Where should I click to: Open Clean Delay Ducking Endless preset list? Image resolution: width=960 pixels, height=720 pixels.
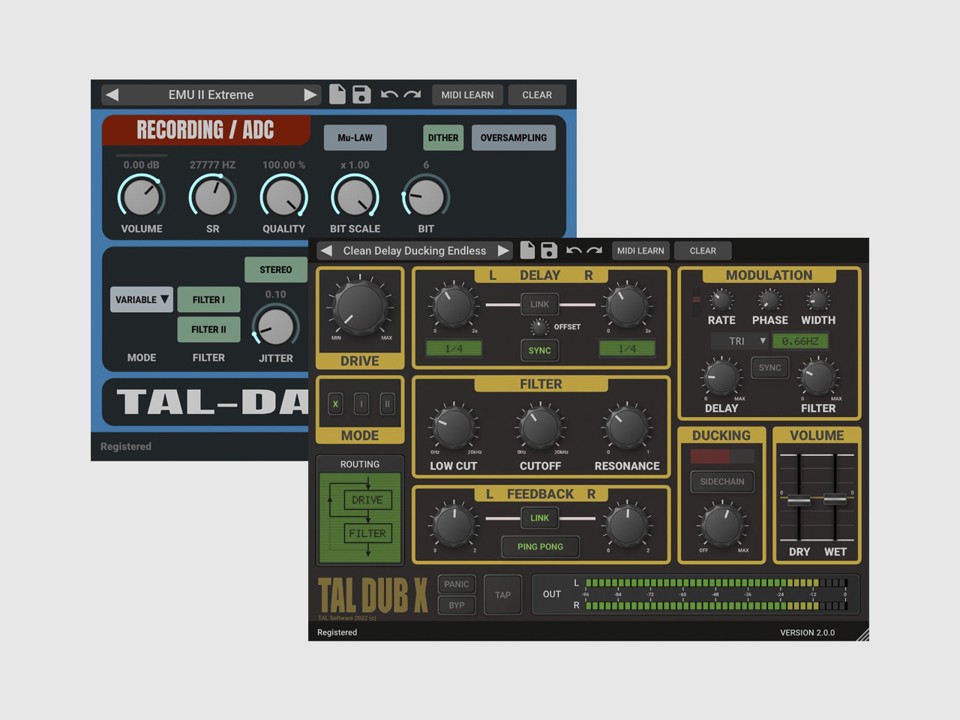click(414, 250)
